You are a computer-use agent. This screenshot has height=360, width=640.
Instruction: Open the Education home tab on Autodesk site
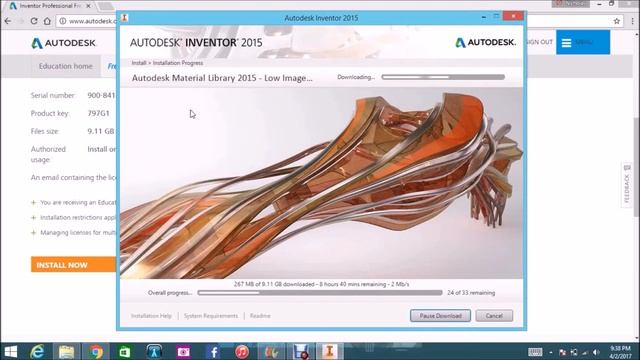point(65,66)
